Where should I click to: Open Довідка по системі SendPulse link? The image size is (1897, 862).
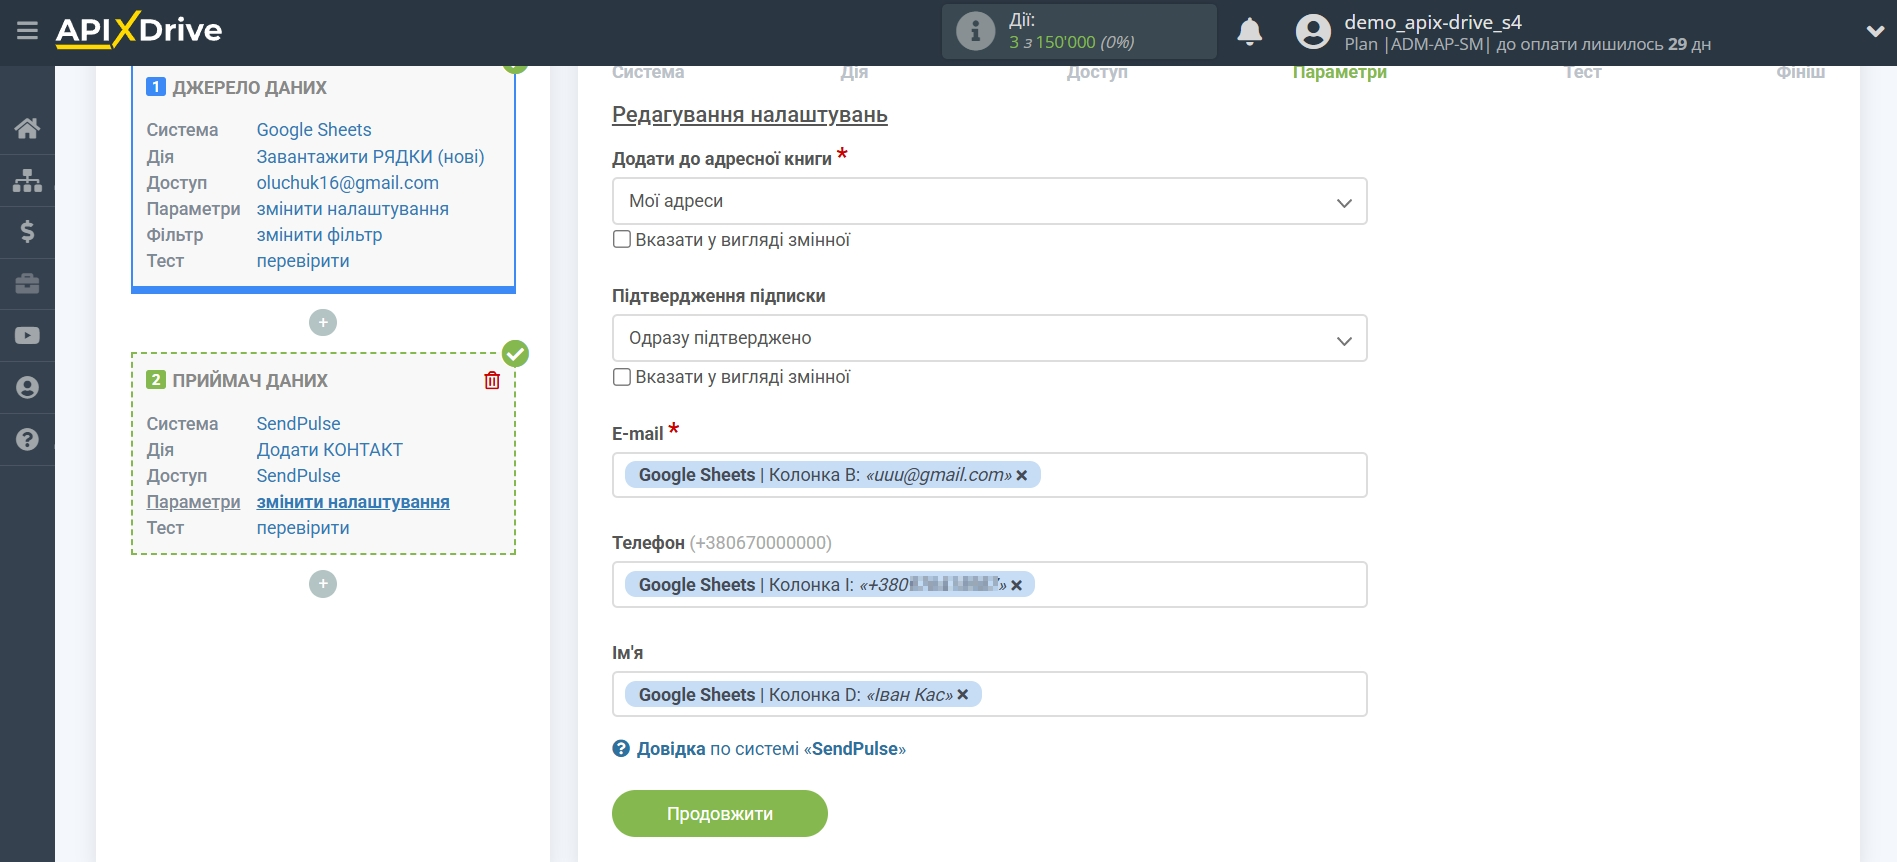click(771, 749)
